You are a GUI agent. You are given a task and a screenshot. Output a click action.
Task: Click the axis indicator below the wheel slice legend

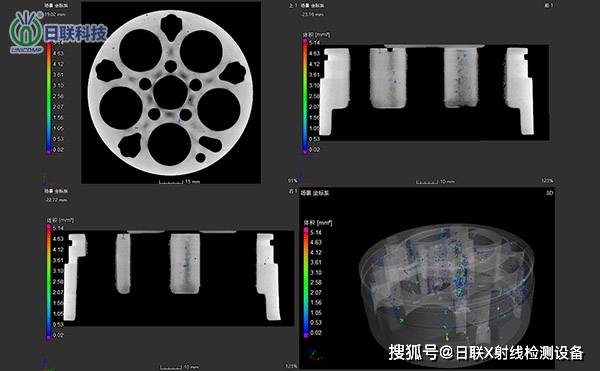coord(45,179)
